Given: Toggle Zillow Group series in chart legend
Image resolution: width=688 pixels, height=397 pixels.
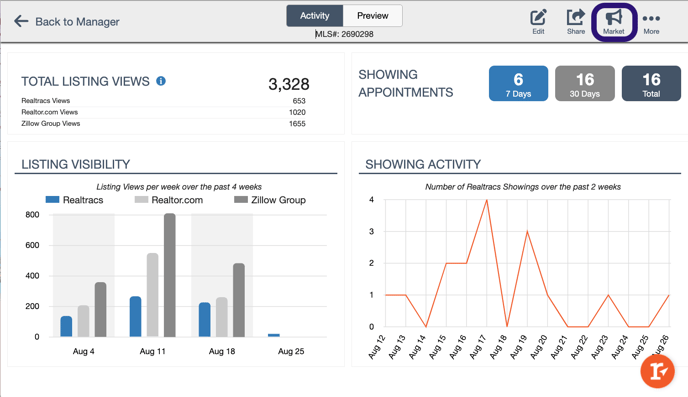Looking at the screenshot, I should tap(270, 200).
